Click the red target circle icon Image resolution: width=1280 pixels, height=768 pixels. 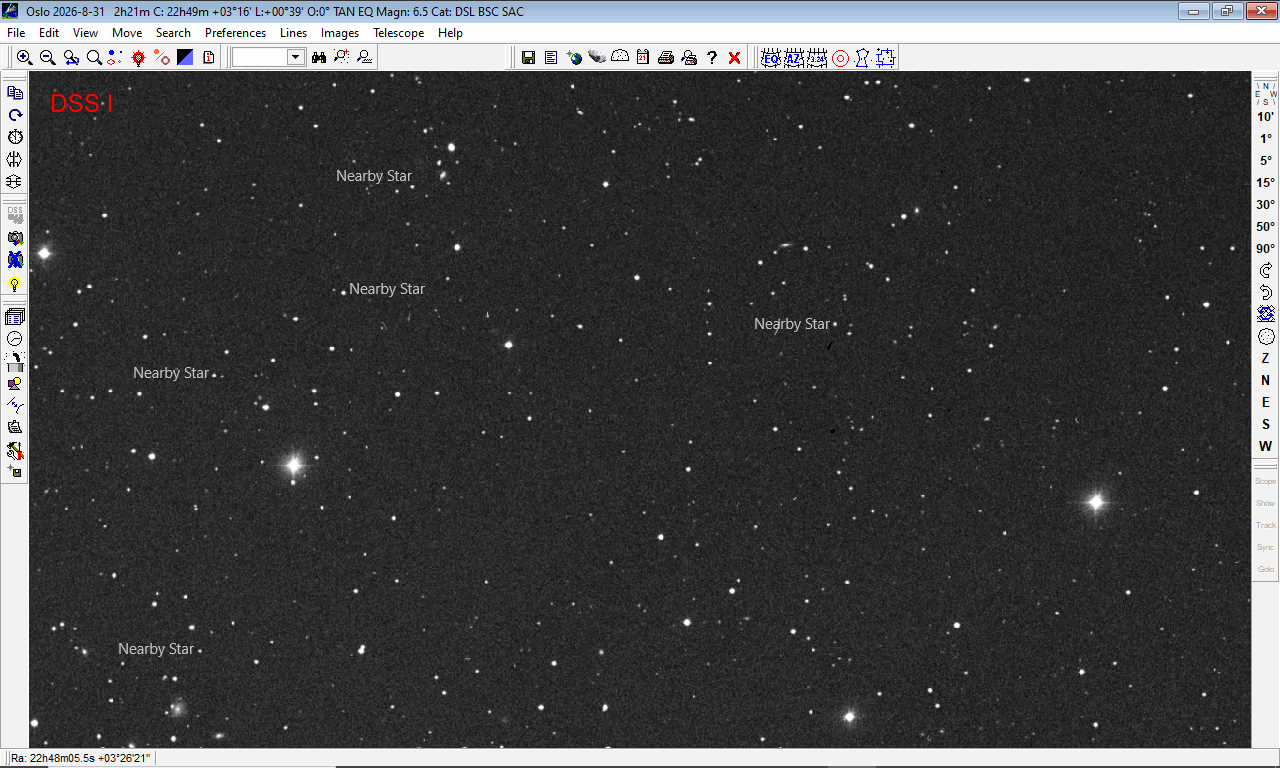tap(840, 58)
